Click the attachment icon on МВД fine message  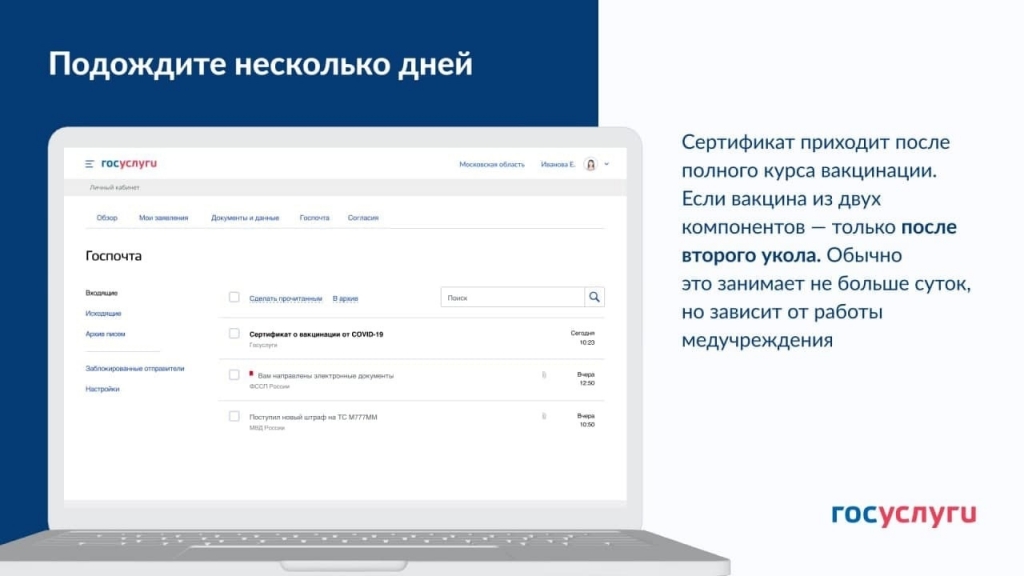point(544,416)
